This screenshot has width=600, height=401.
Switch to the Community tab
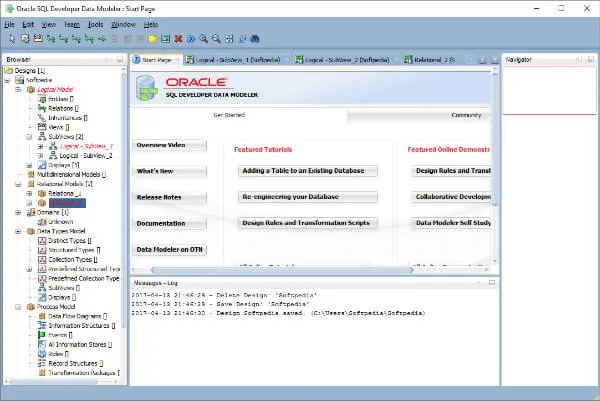(466, 115)
